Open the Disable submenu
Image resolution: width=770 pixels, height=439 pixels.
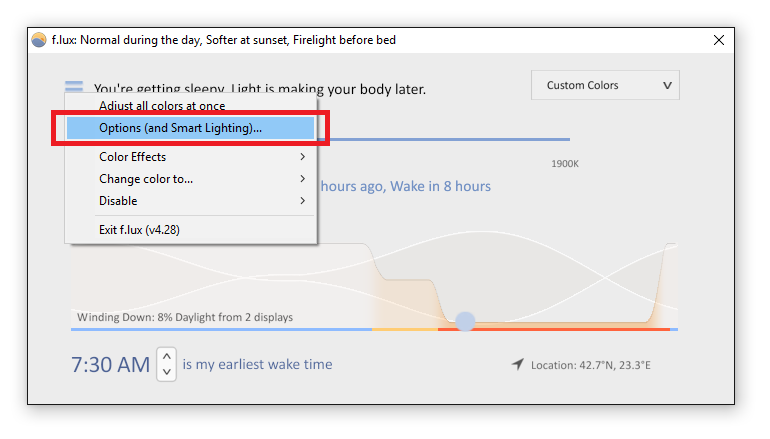(191, 201)
